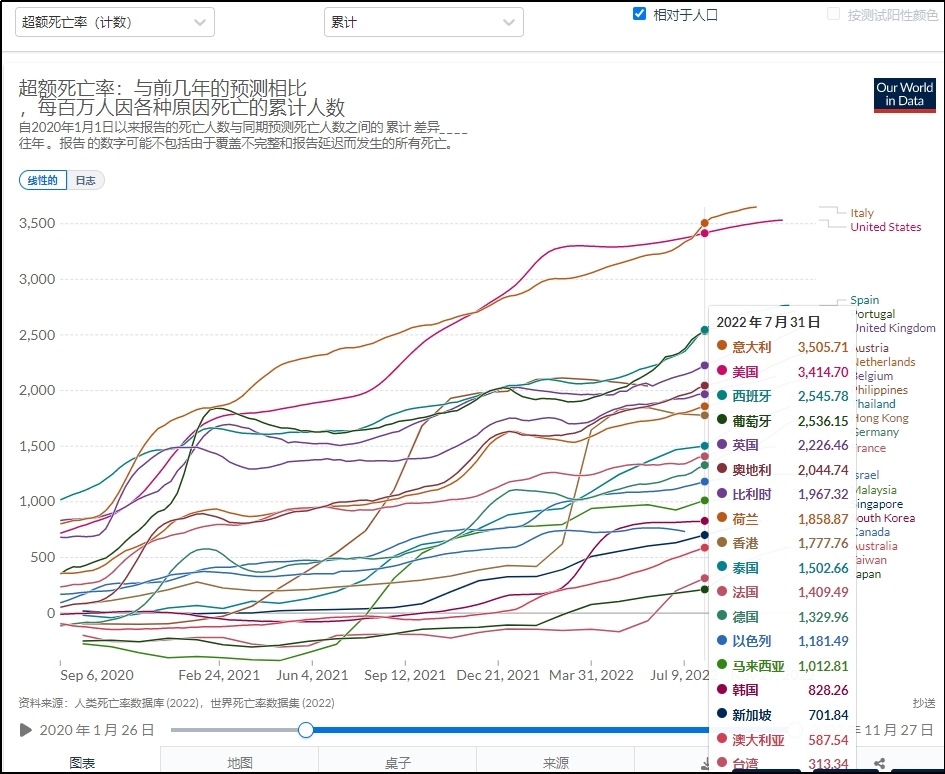
Task: Click the 资料来源 source text
Action: (x=177, y=703)
